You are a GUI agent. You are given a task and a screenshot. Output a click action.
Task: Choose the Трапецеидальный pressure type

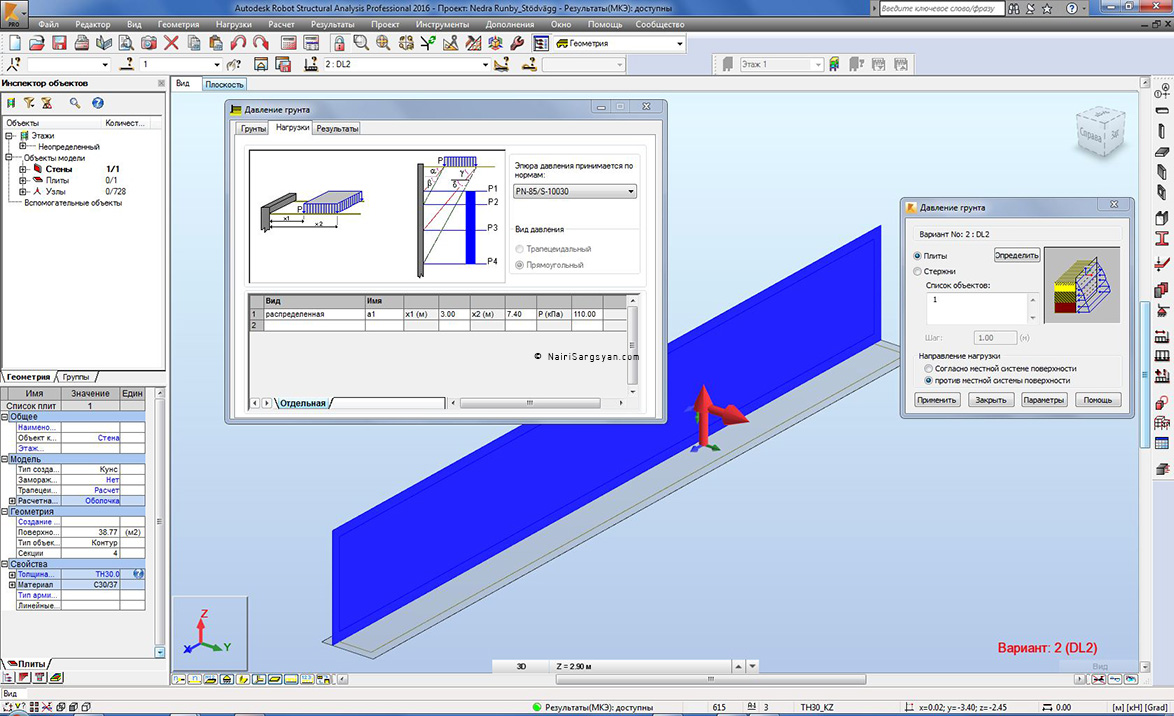pyautogui.click(x=520, y=249)
